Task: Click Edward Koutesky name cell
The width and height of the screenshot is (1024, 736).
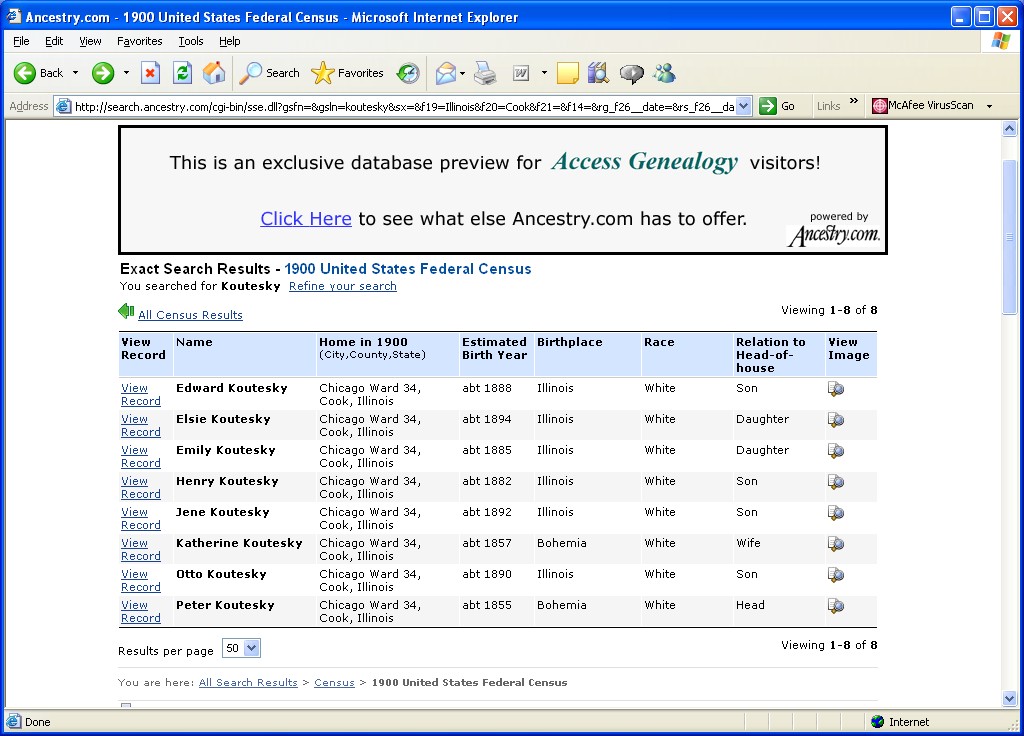Action: [x=231, y=388]
